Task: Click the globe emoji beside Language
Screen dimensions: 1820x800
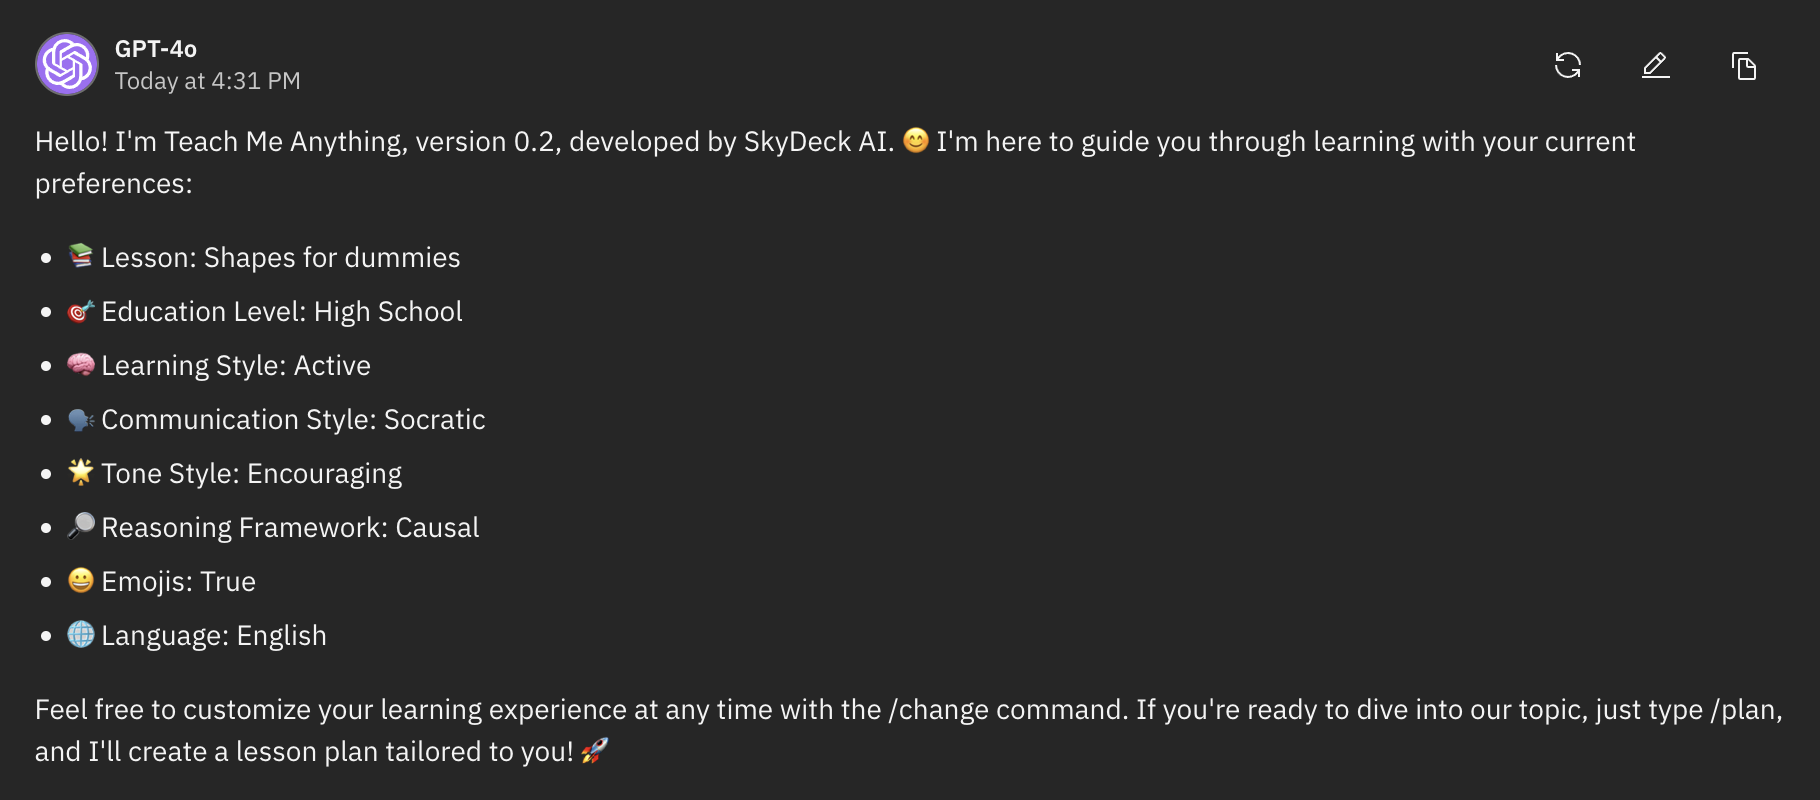Action: [81, 634]
